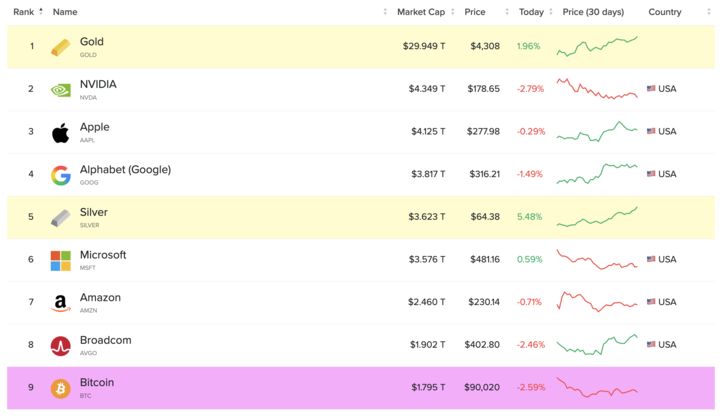
Task: Click Silver's 5.48% daily change
Action: coord(529,217)
